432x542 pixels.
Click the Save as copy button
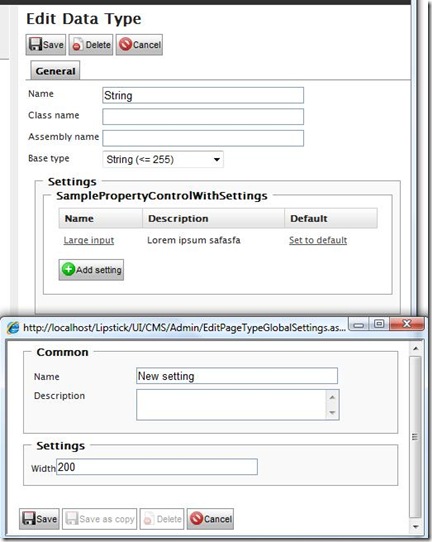coord(100,519)
